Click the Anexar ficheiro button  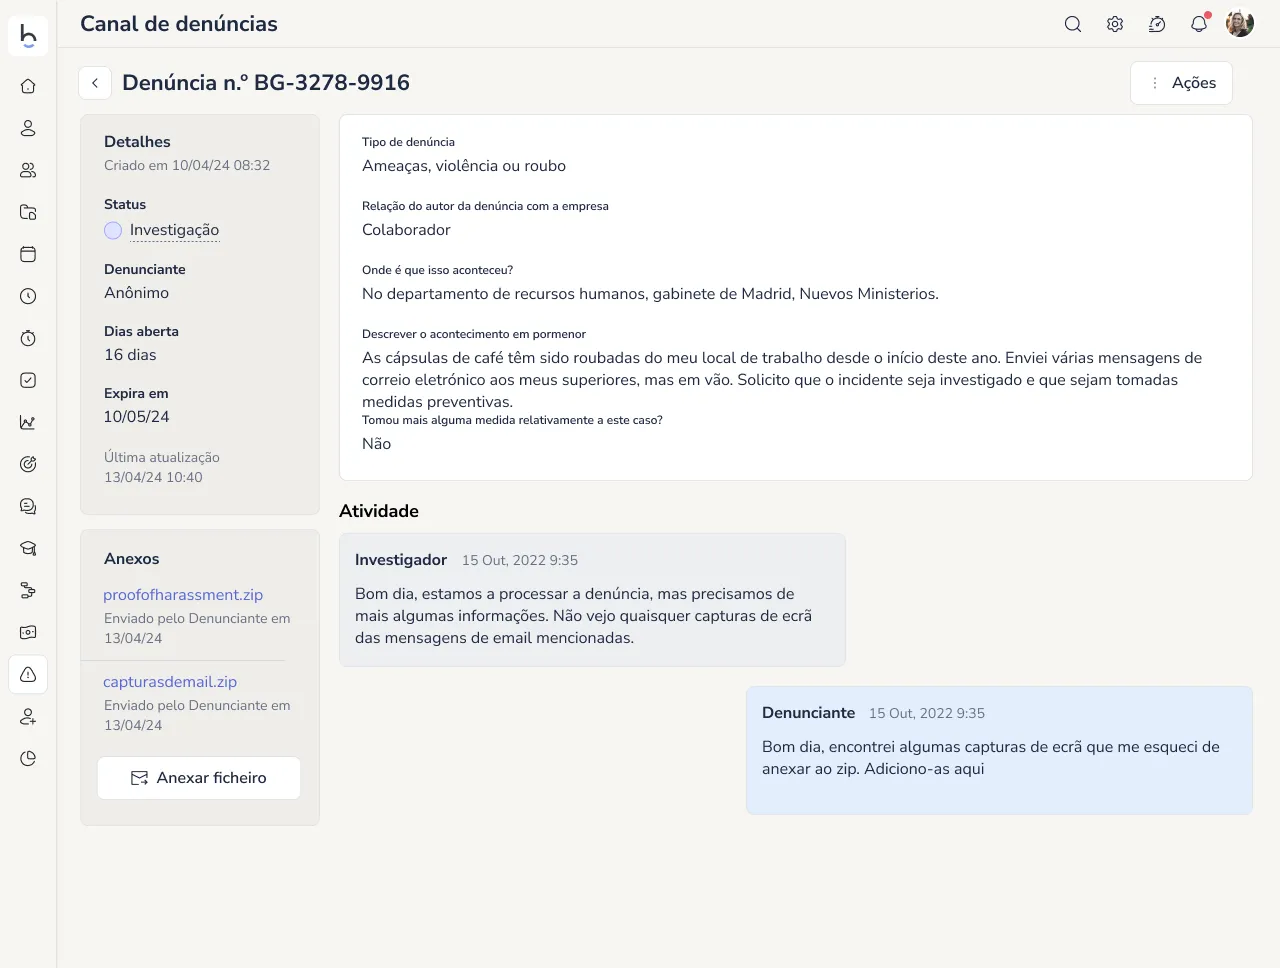coord(199,778)
